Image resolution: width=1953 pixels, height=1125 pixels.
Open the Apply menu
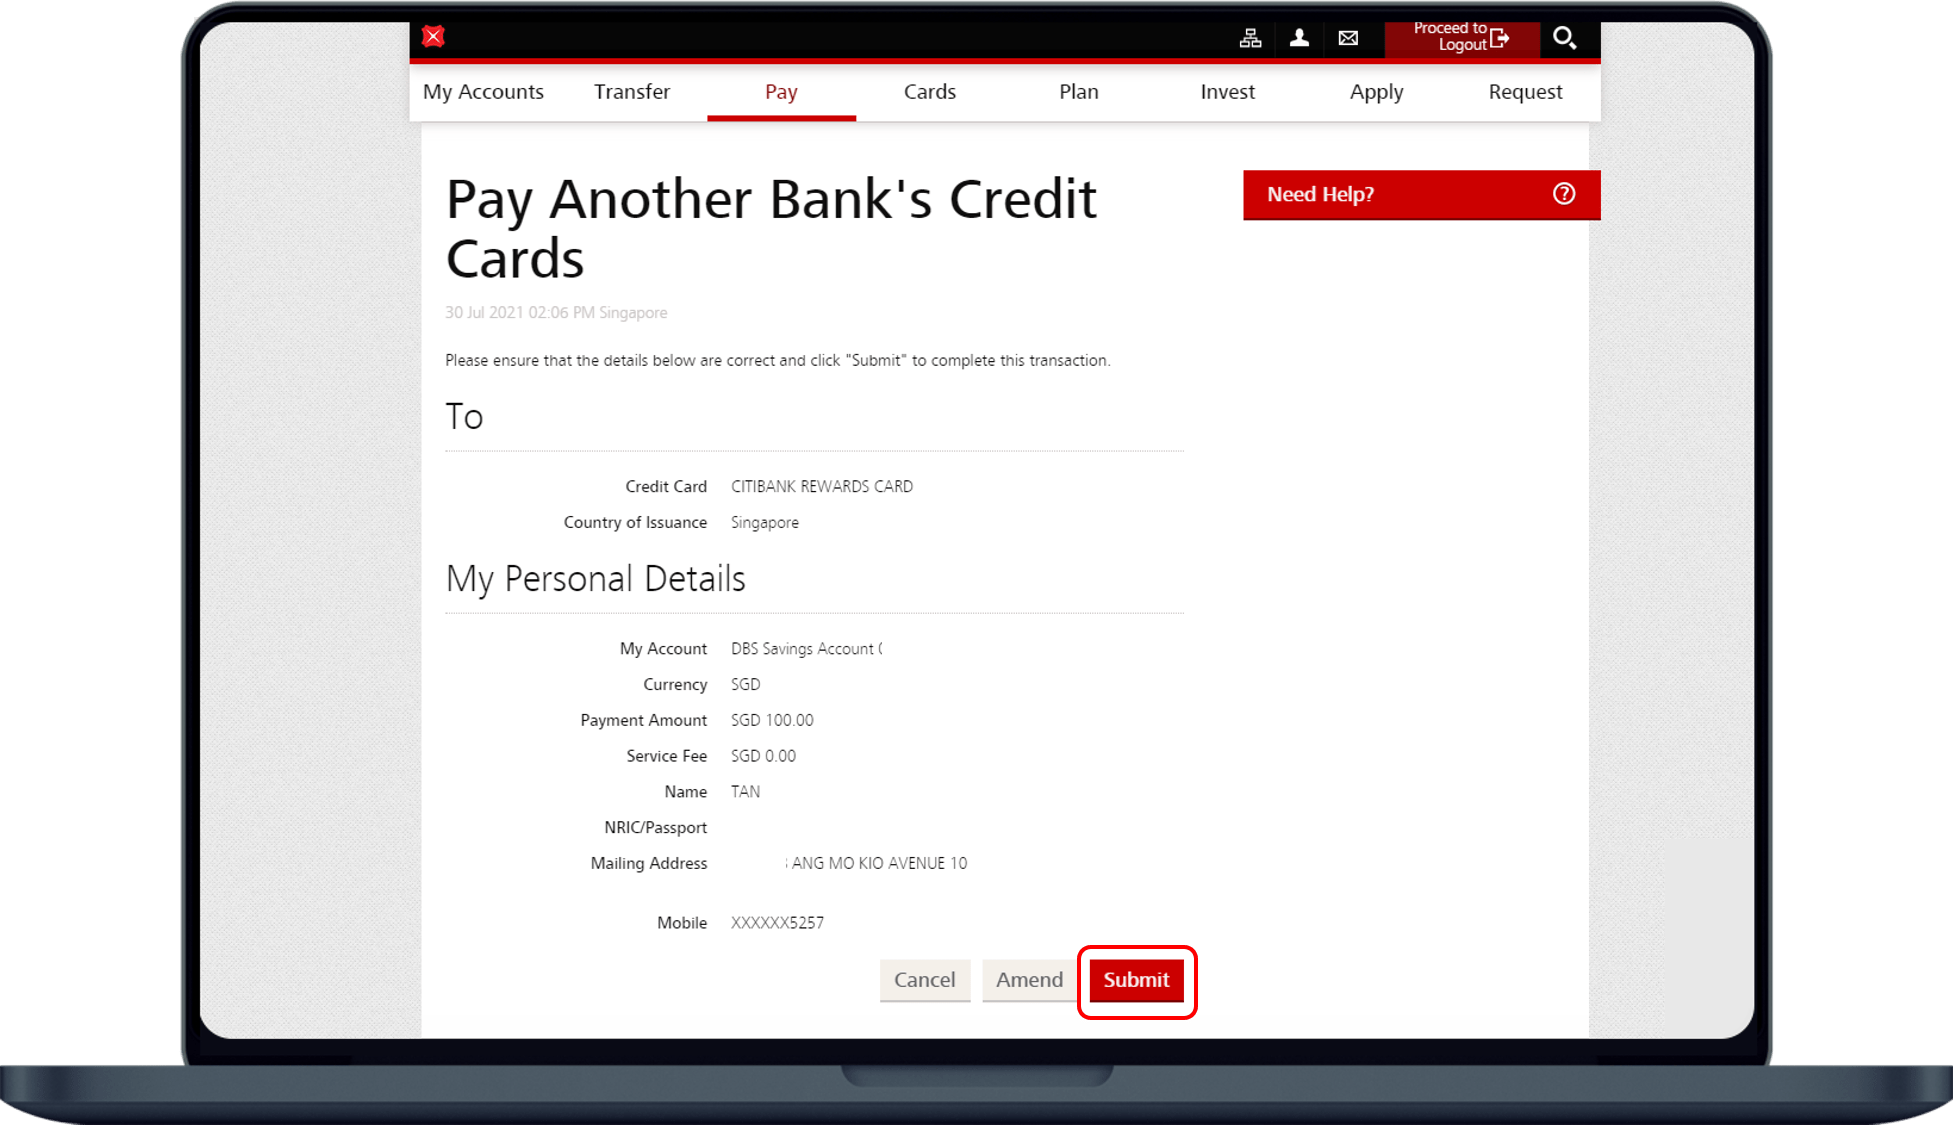(1376, 92)
